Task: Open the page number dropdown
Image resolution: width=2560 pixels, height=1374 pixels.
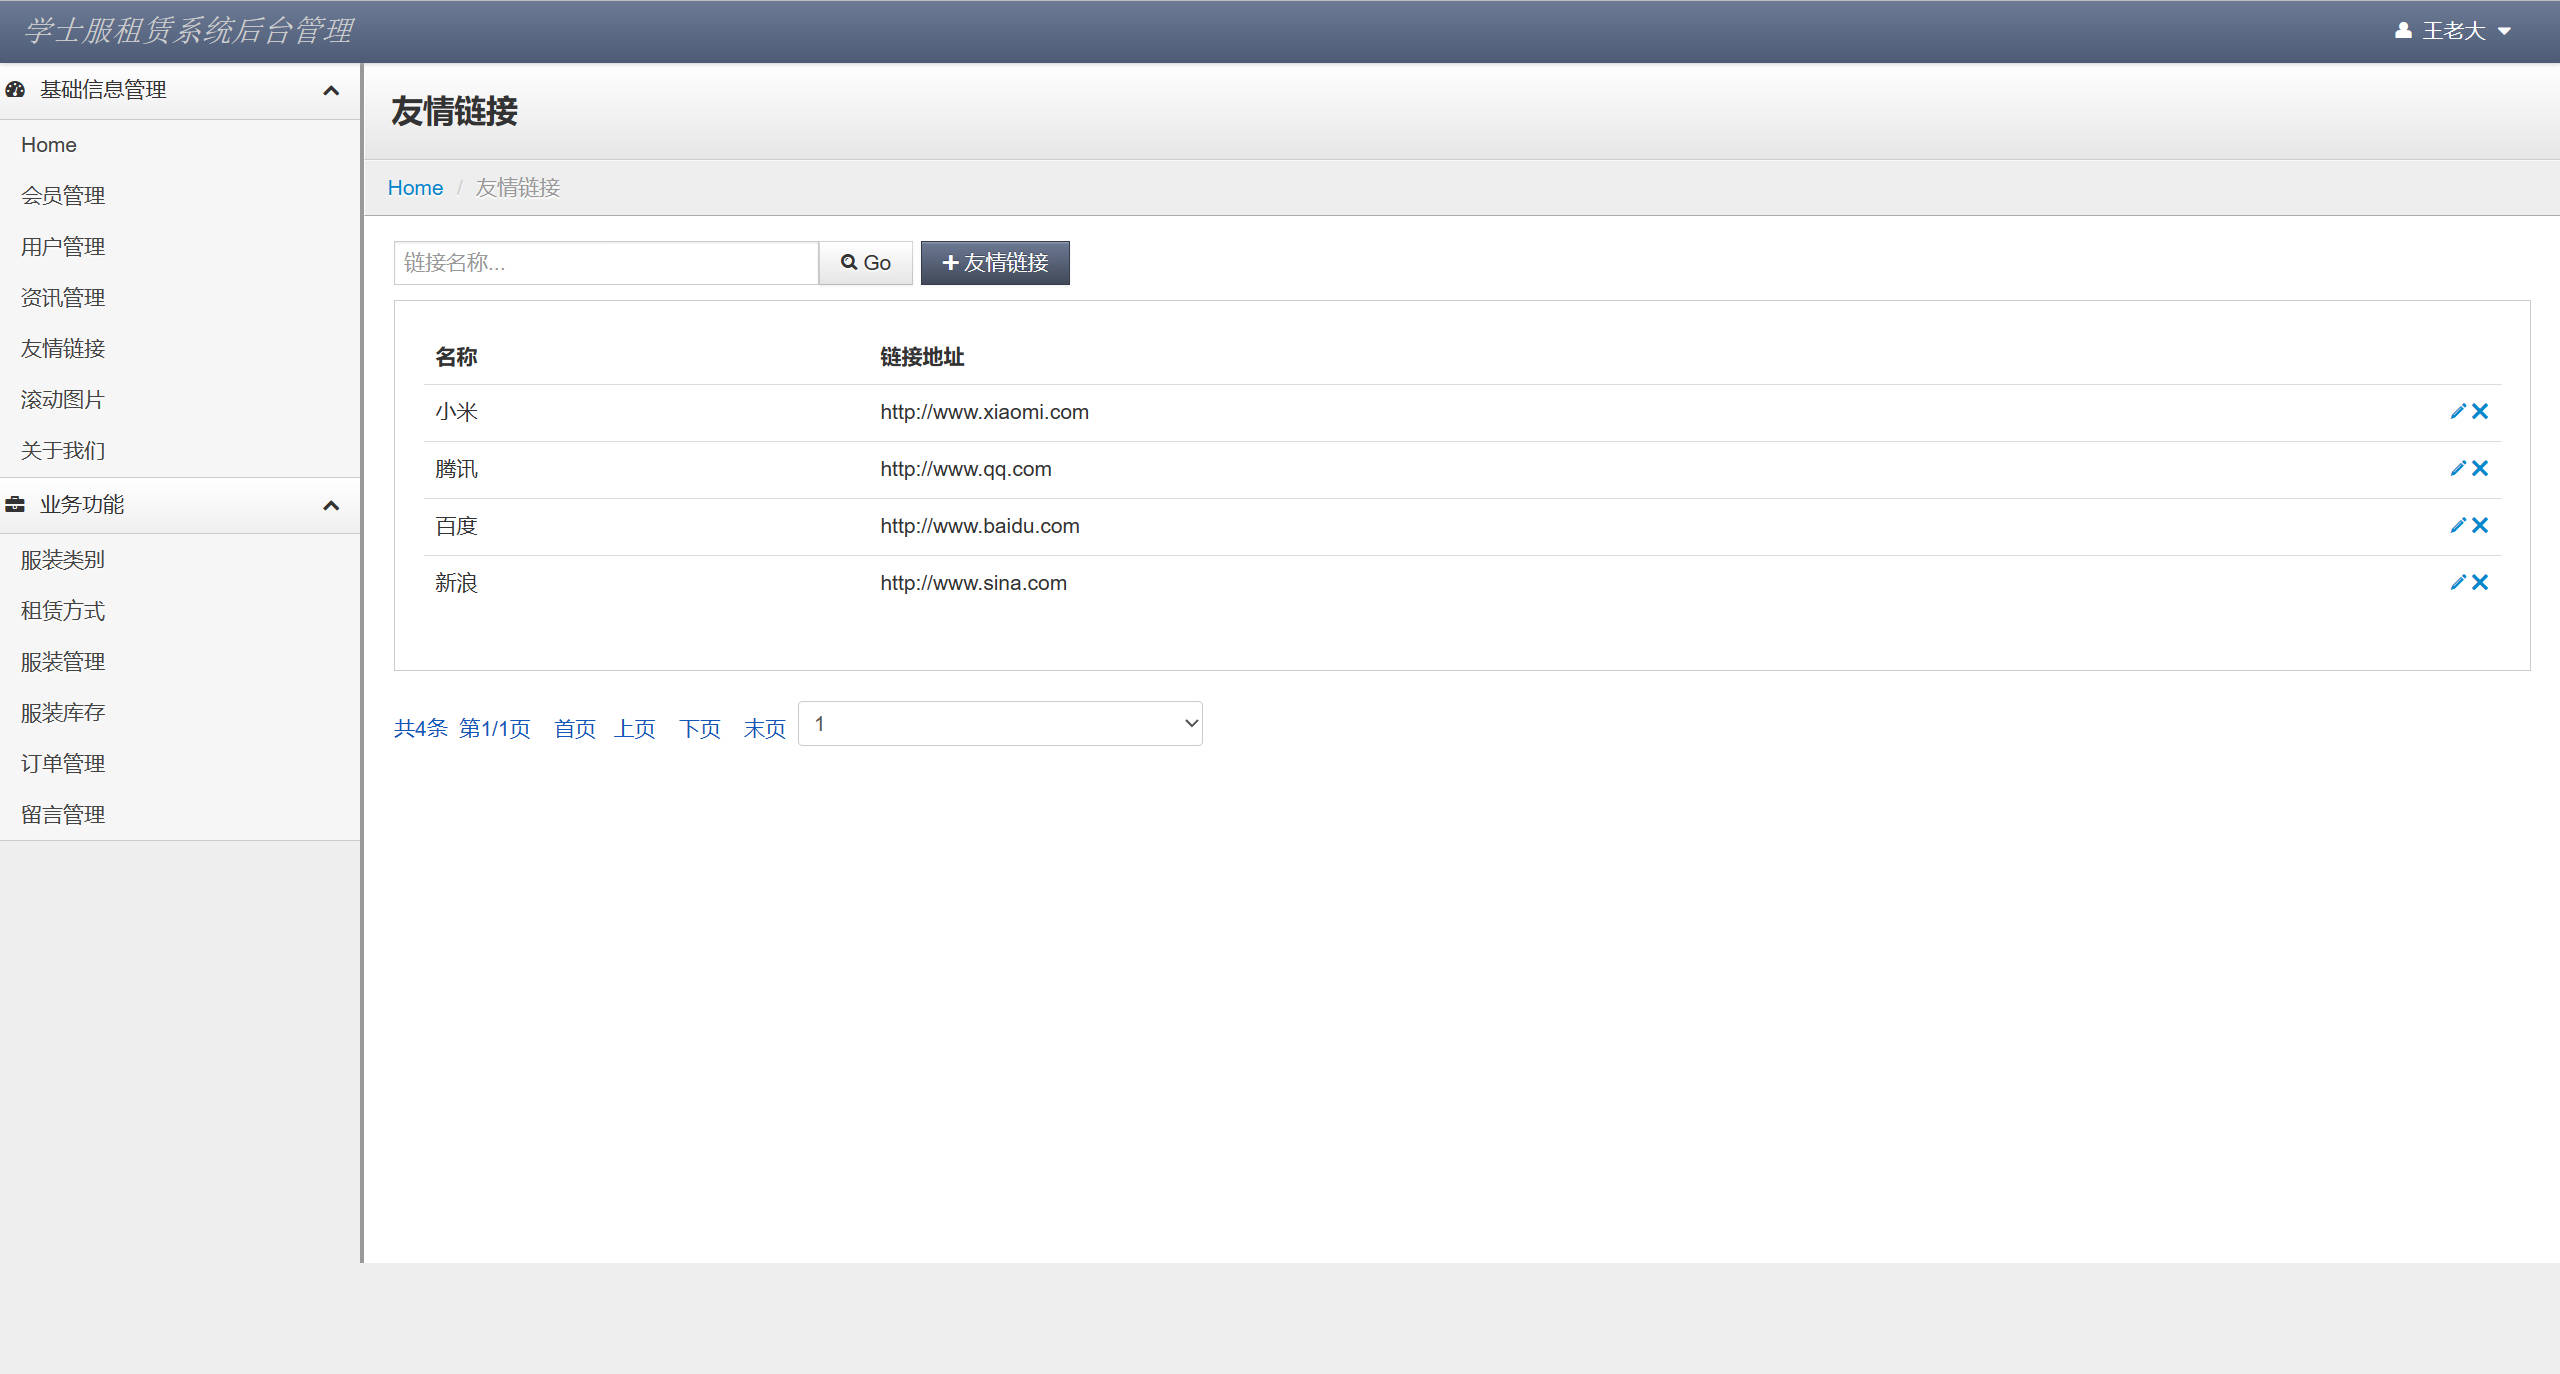Action: pyautogui.click(x=1000, y=724)
